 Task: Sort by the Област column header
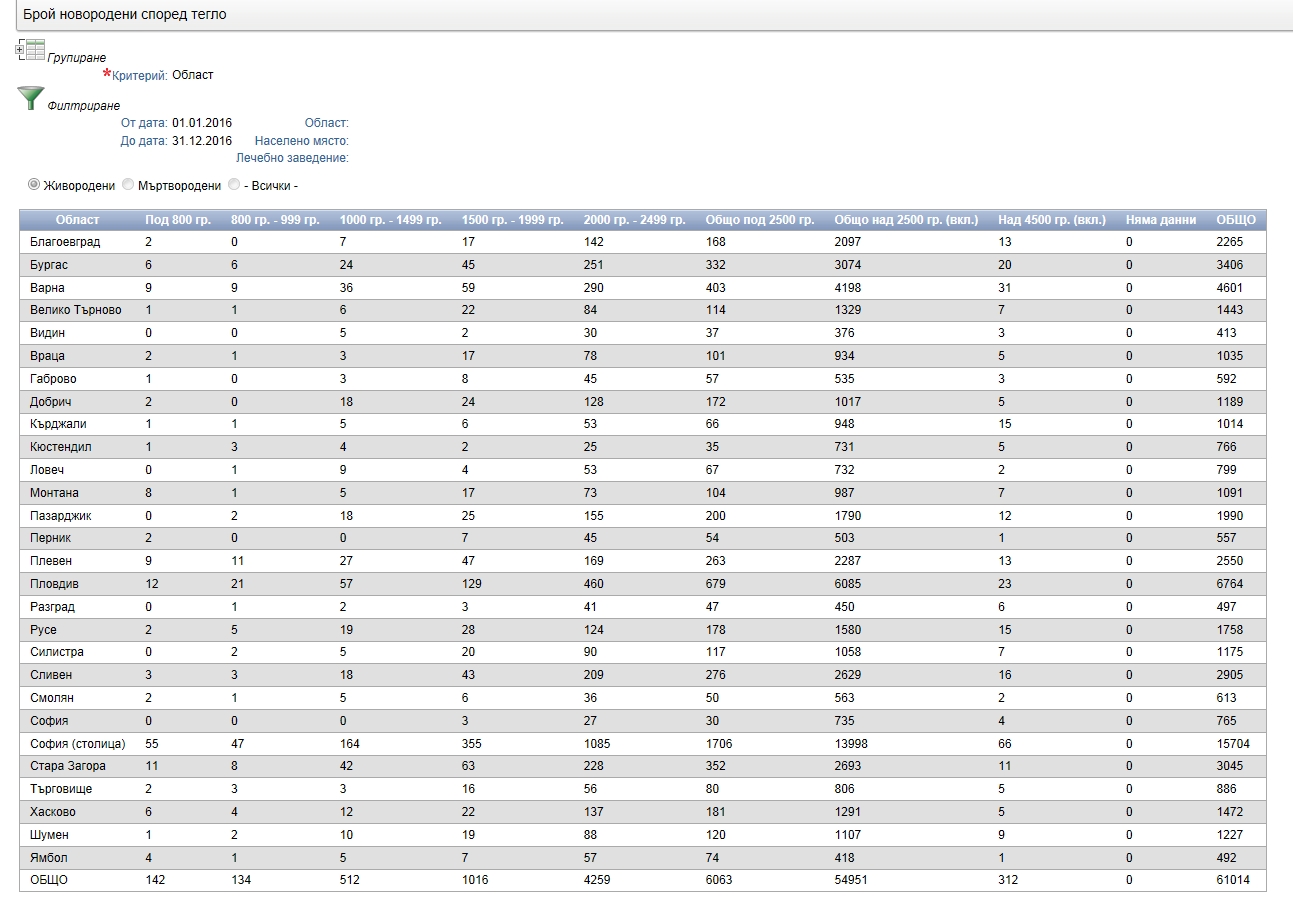[77, 220]
